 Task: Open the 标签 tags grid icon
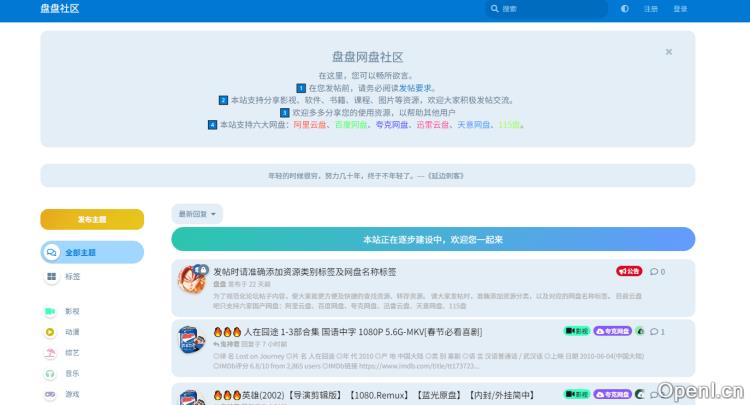click(52, 276)
